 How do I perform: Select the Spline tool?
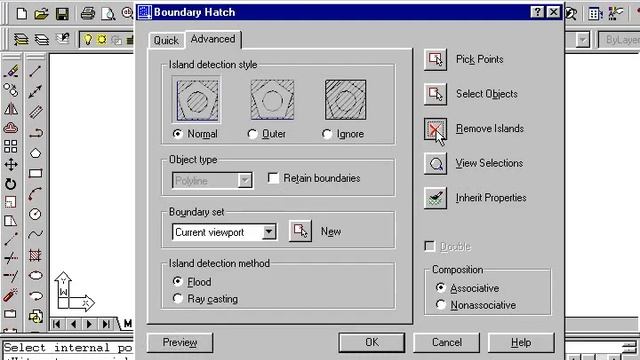pyautogui.click(x=36, y=235)
